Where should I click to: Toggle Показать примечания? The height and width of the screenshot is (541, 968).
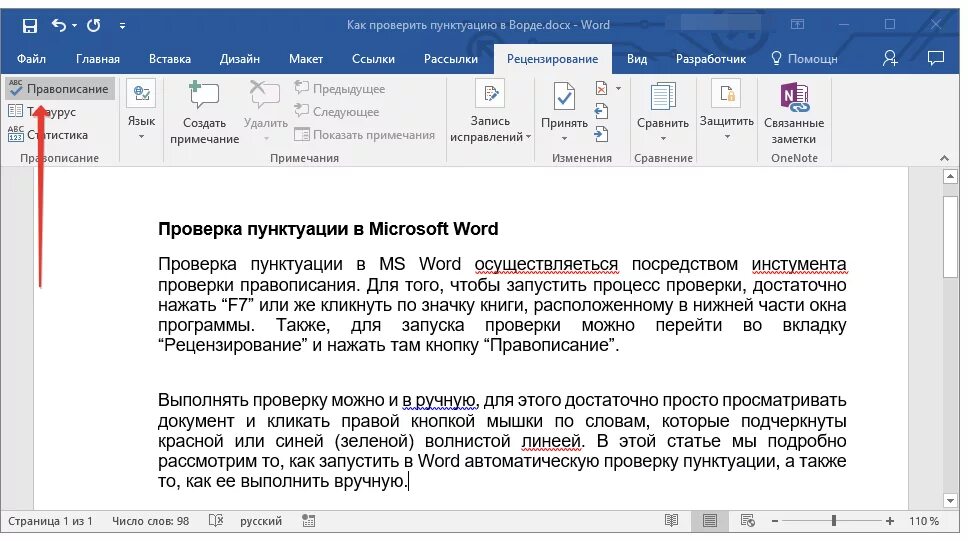(365, 135)
